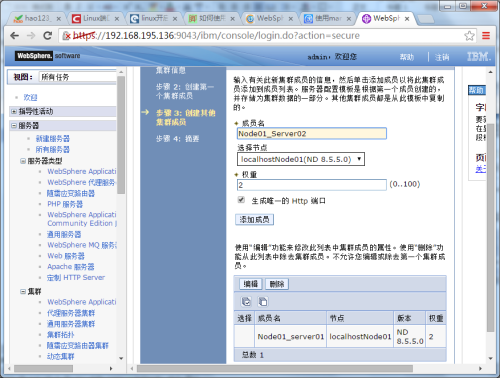Click the IBM logo

point(479,57)
